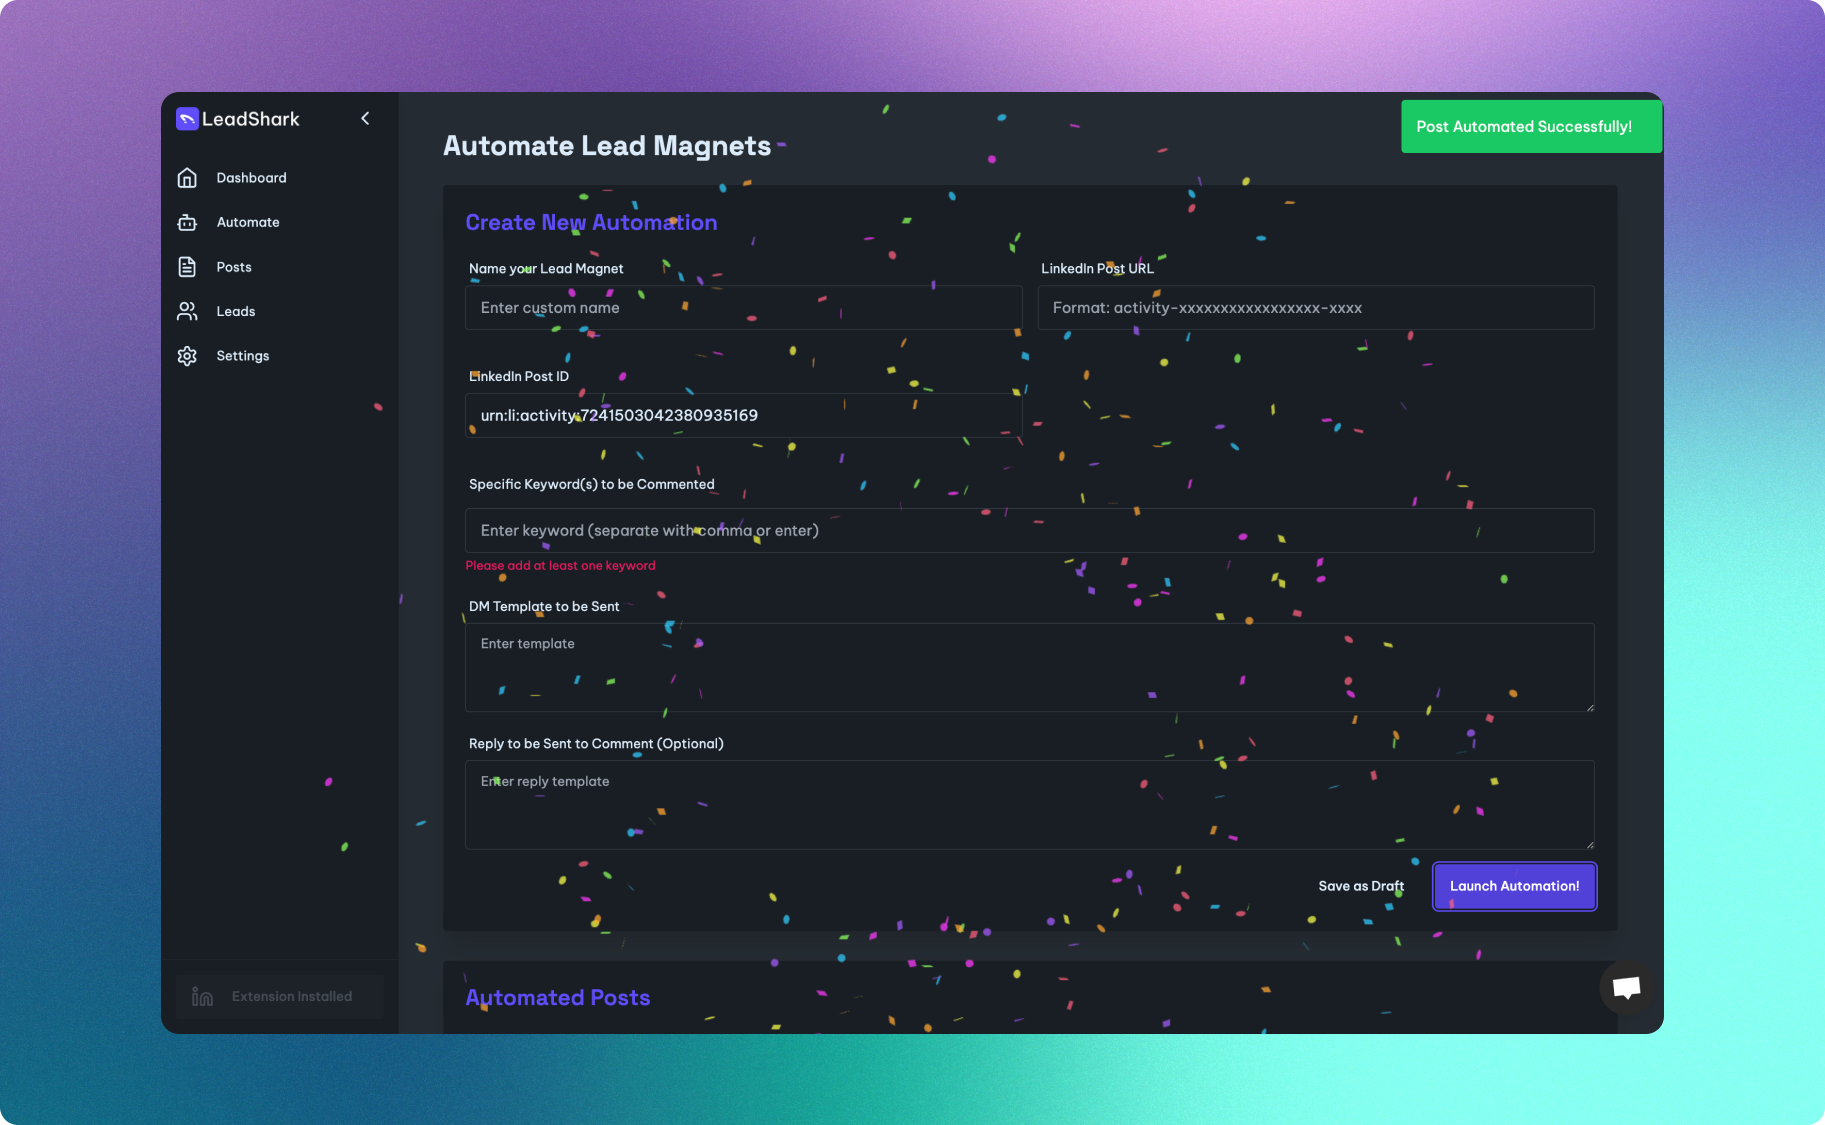Collapse the sidebar with the chevron
Image resolution: width=1825 pixels, height=1125 pixels.
365,118
